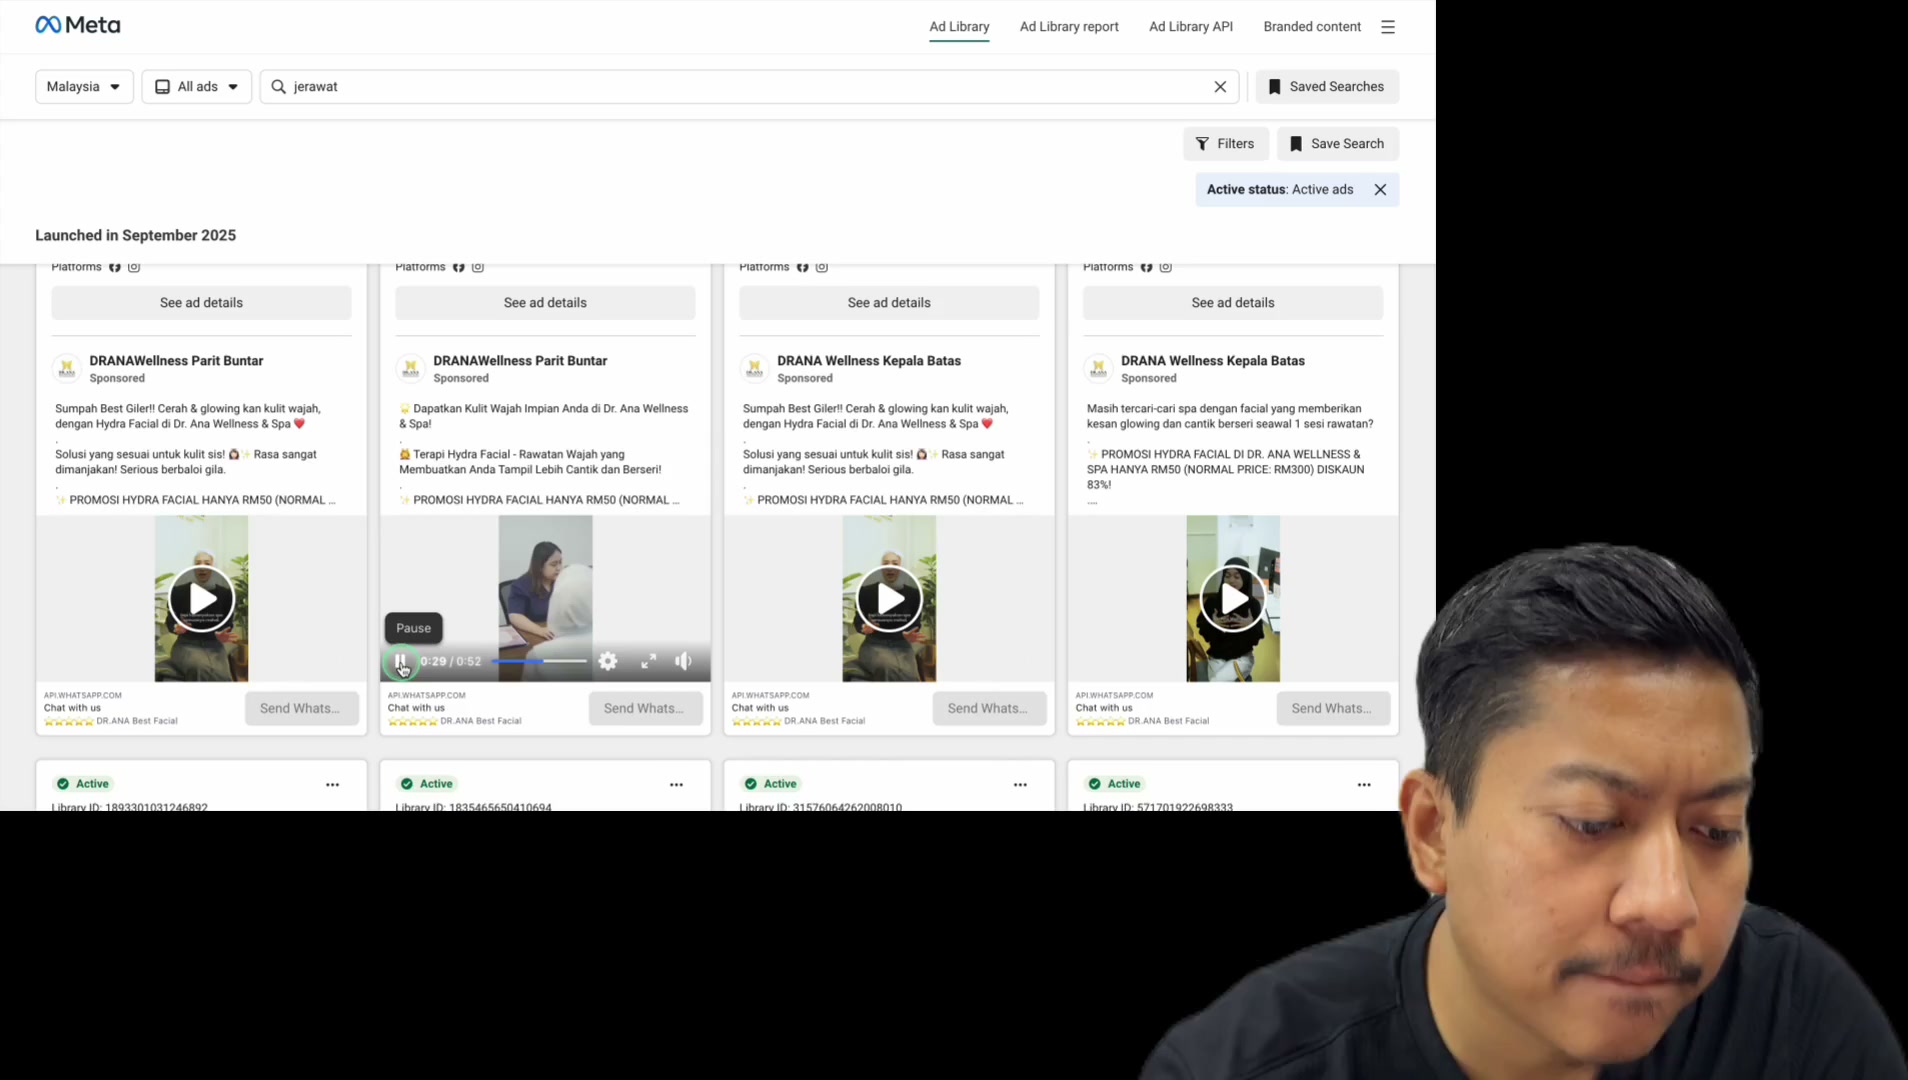
Task: Open options menu for Library ID 1893301031246892
Action: pyautogui.click(x=333, y=785)
